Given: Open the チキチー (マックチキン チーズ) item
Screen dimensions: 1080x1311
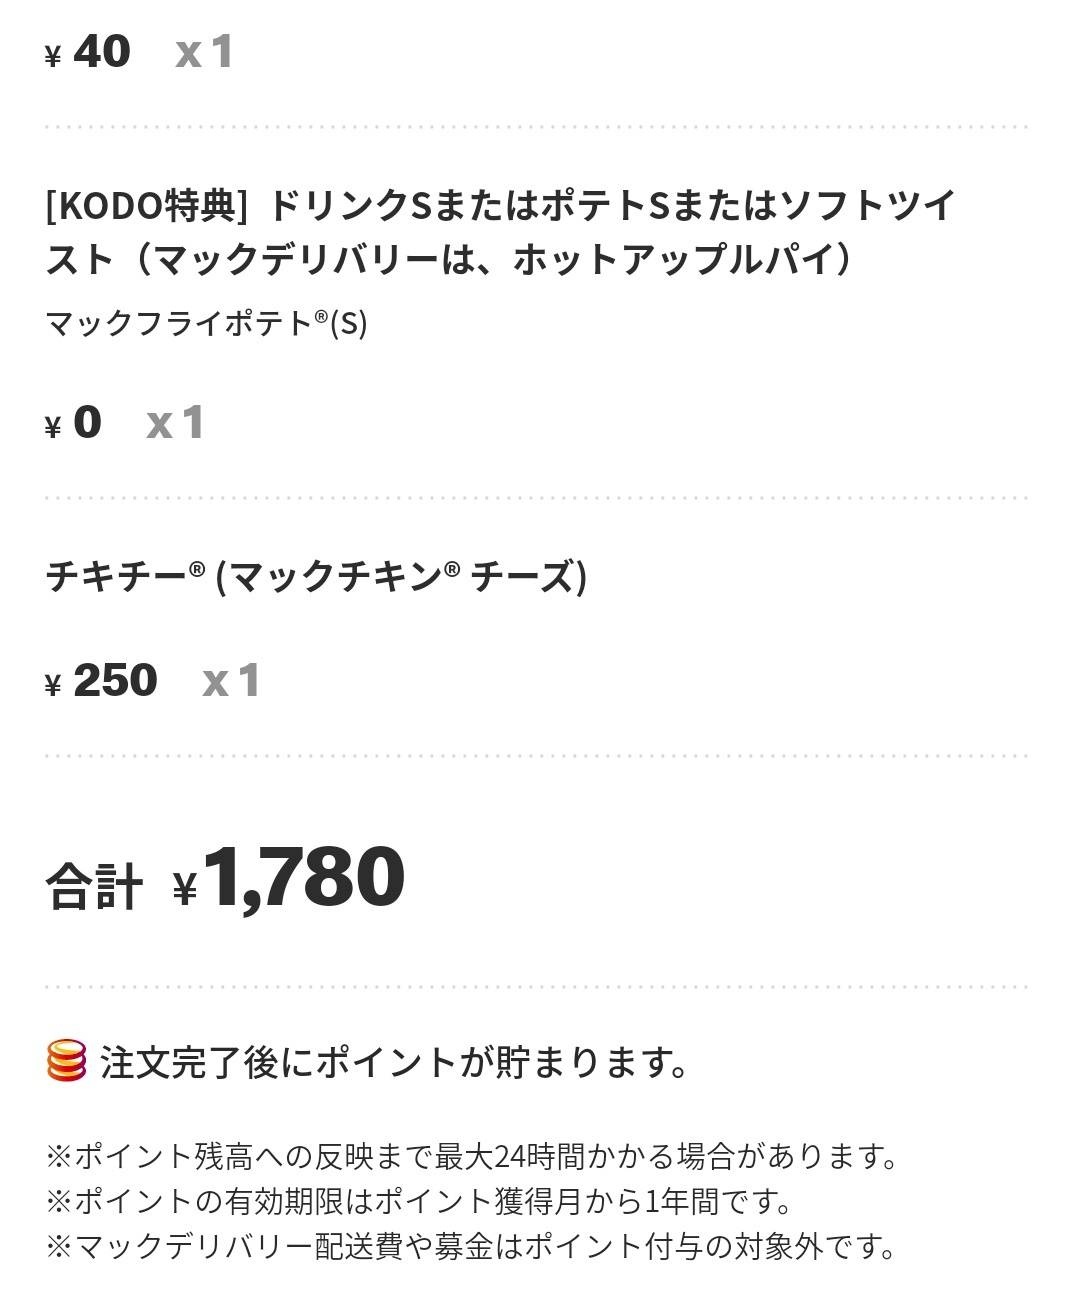Looking at the screenshot, I should (x=315, y=577).
